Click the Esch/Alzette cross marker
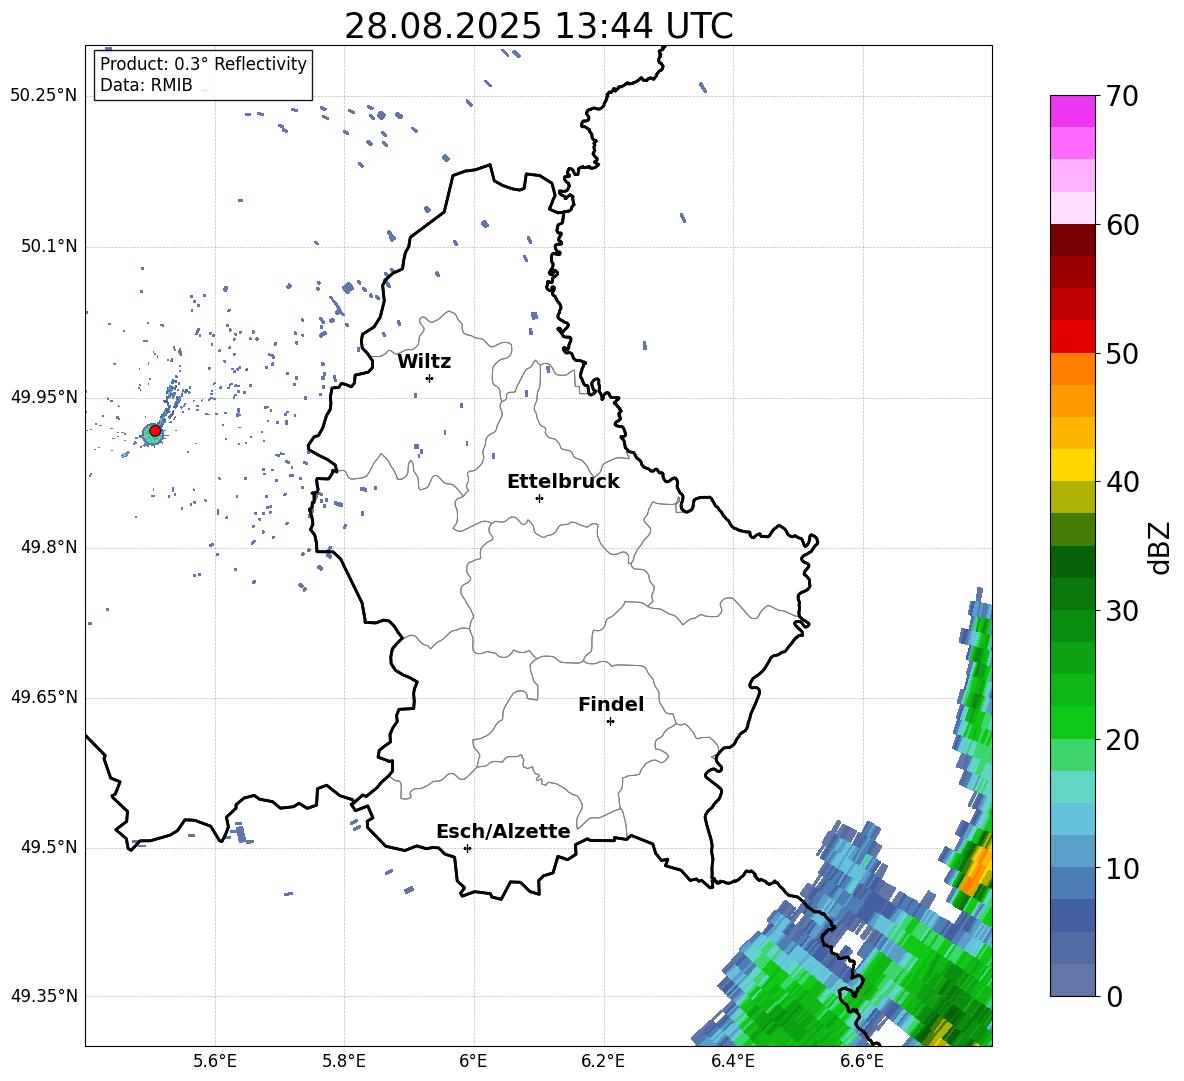1184x1081 pixels. pos(467,848)
